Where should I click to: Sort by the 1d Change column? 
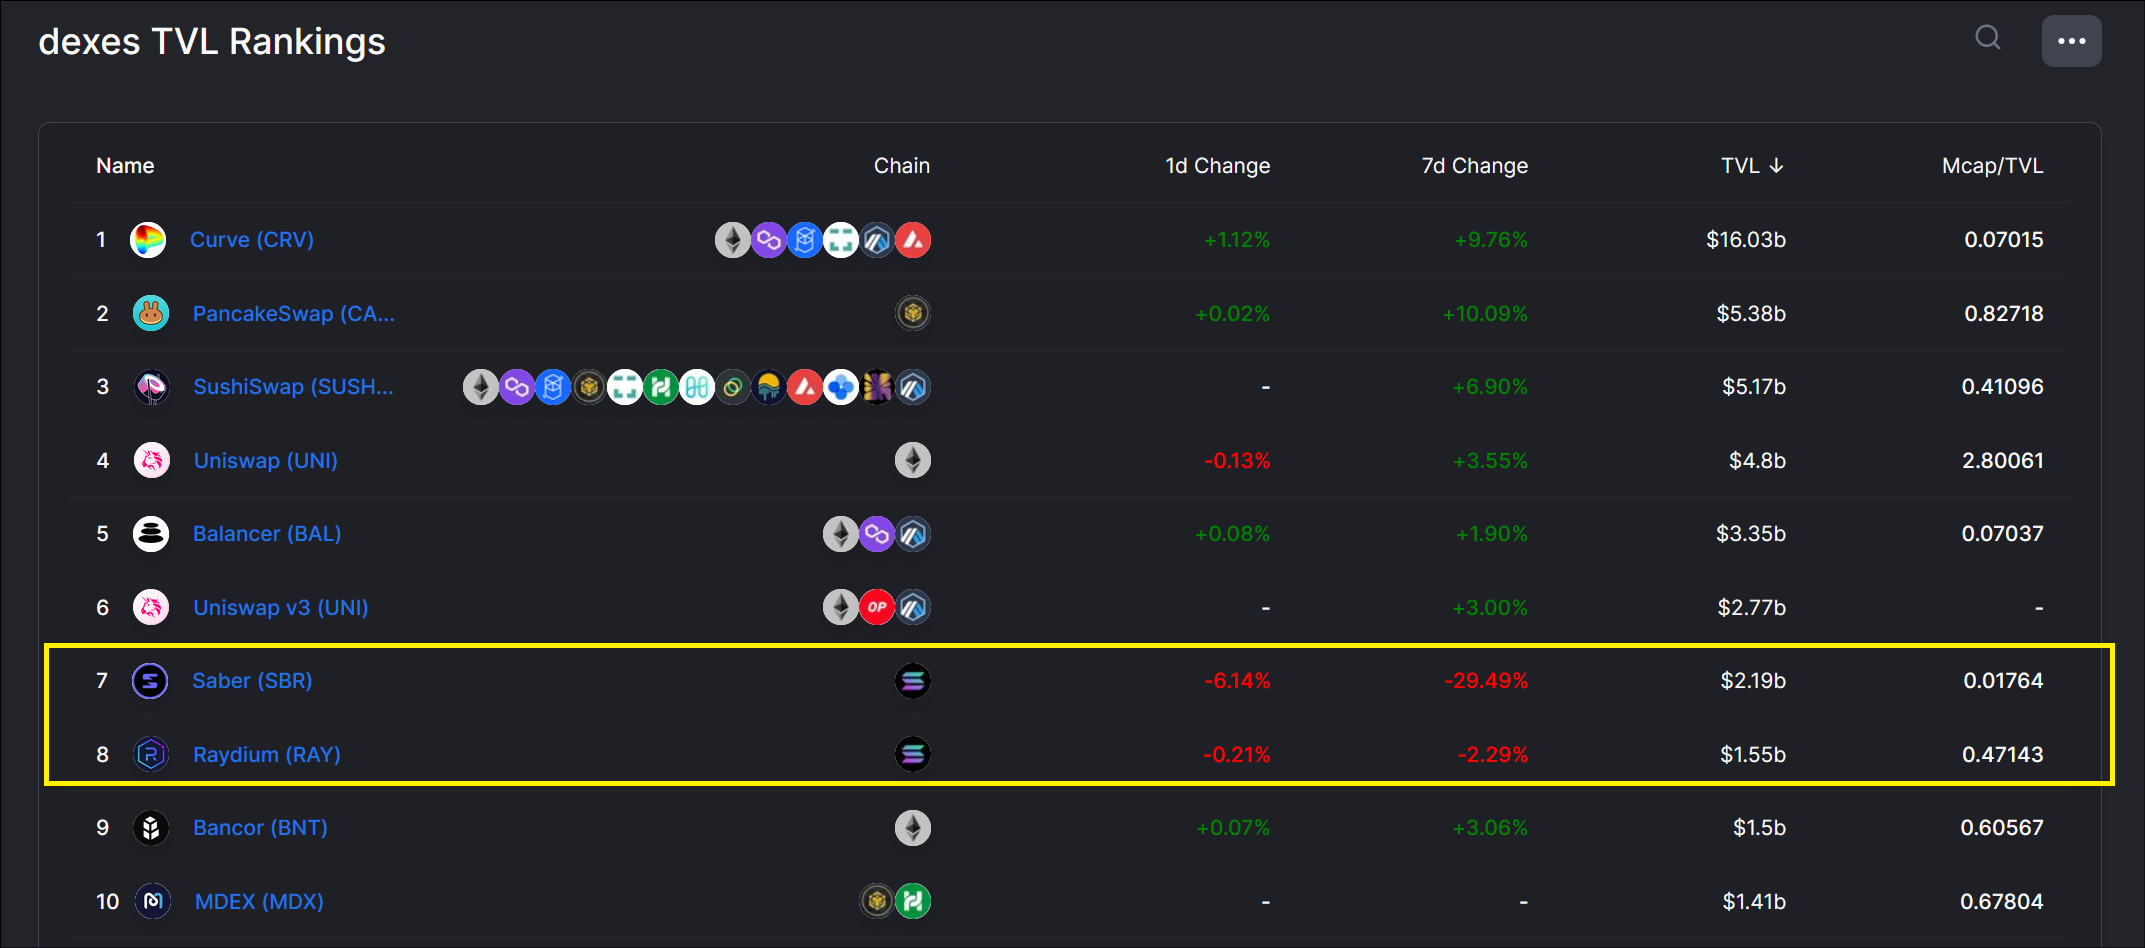click(1217, 166)
